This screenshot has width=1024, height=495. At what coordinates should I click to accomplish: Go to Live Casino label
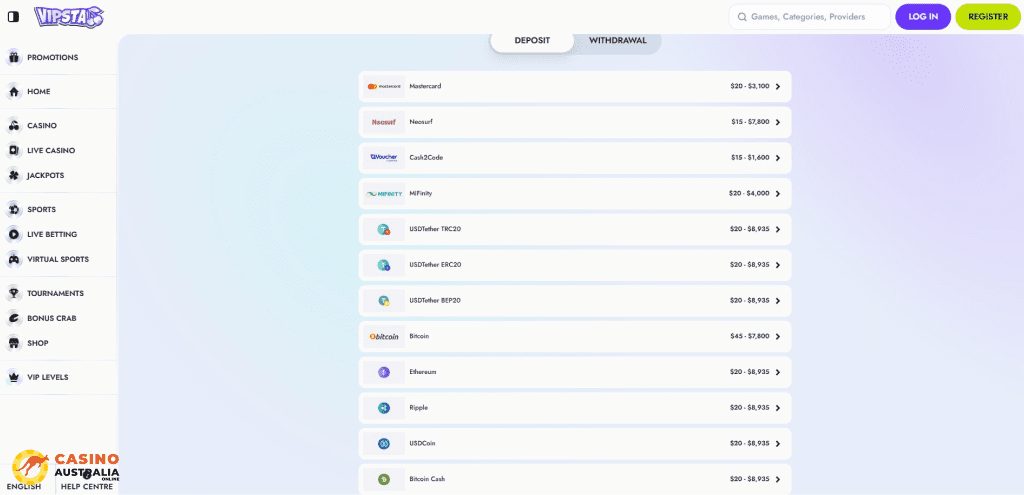51,150
